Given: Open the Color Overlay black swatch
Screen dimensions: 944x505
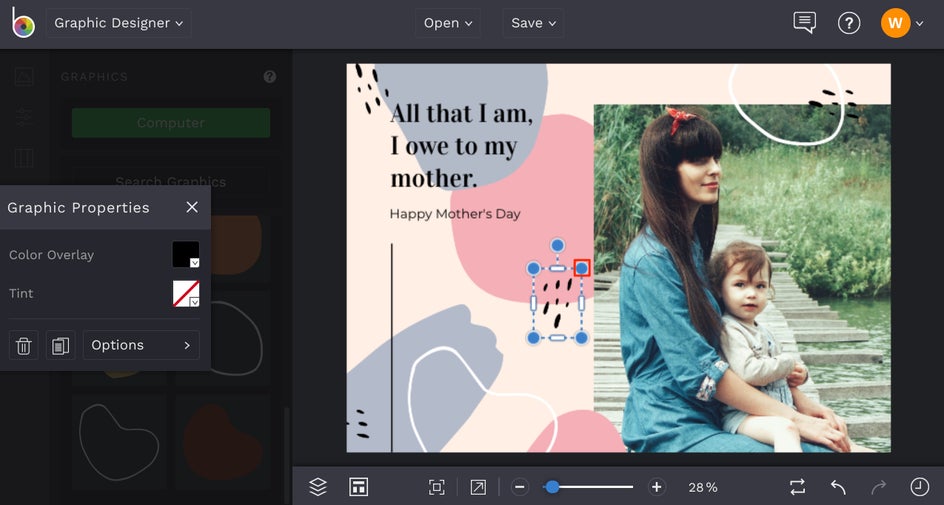Looking at the screenshot, I should click(186, 254).
